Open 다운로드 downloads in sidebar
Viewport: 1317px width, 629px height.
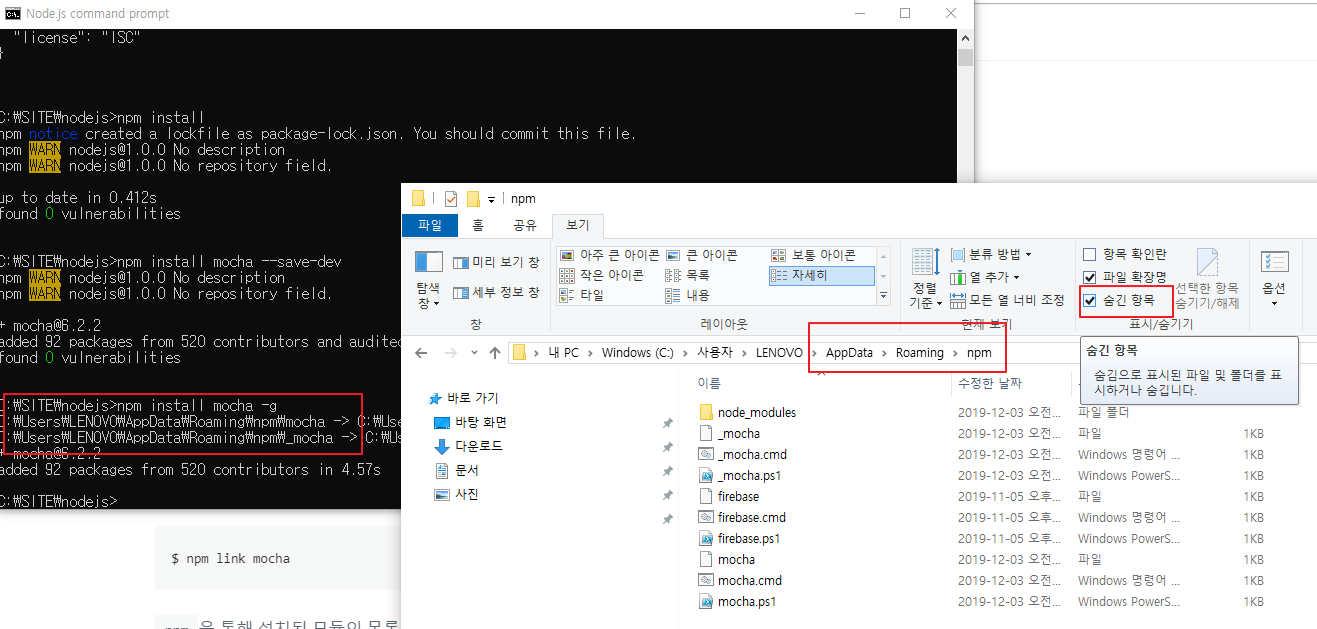point(468,446)
